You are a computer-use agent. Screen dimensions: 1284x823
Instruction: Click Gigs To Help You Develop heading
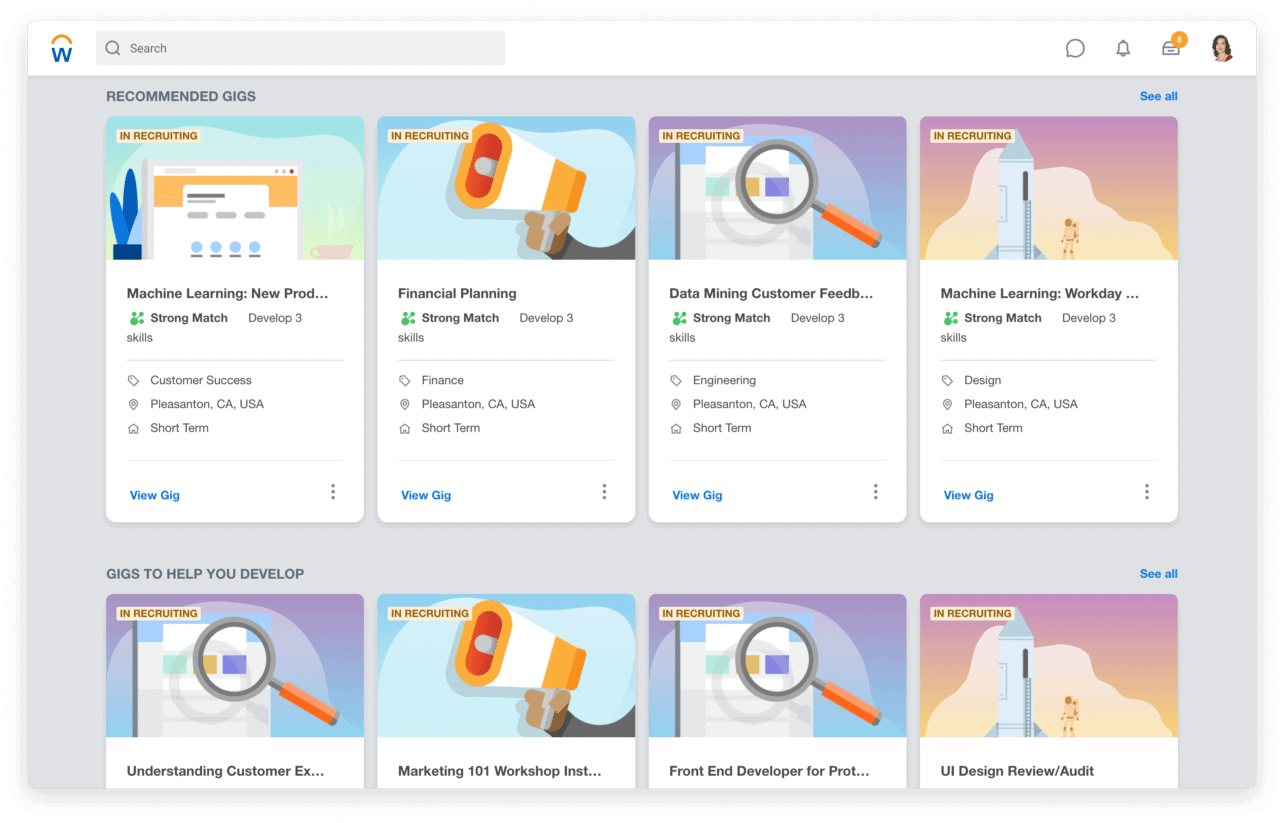click(205, 574)
